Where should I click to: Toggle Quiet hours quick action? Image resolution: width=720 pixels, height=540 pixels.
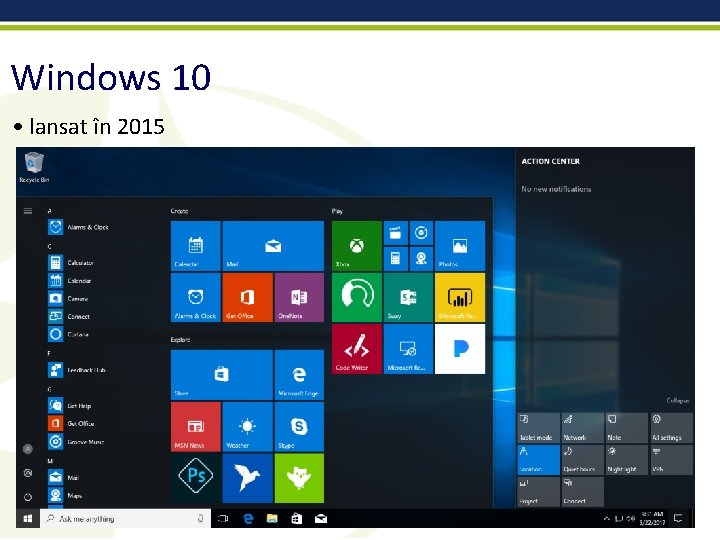coord(583,459)
